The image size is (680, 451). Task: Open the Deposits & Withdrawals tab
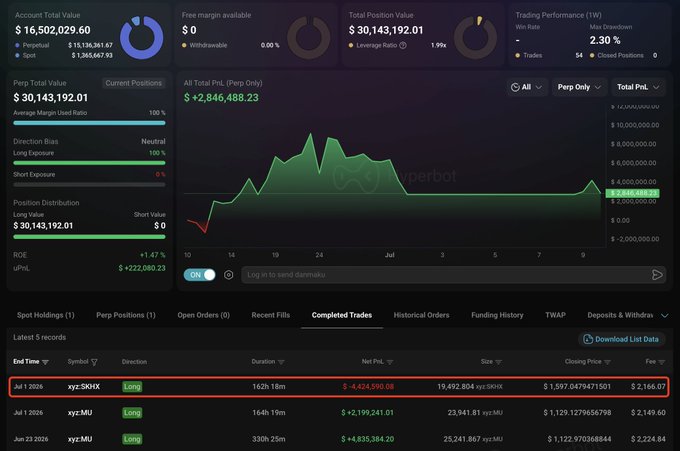pos(620,315)
